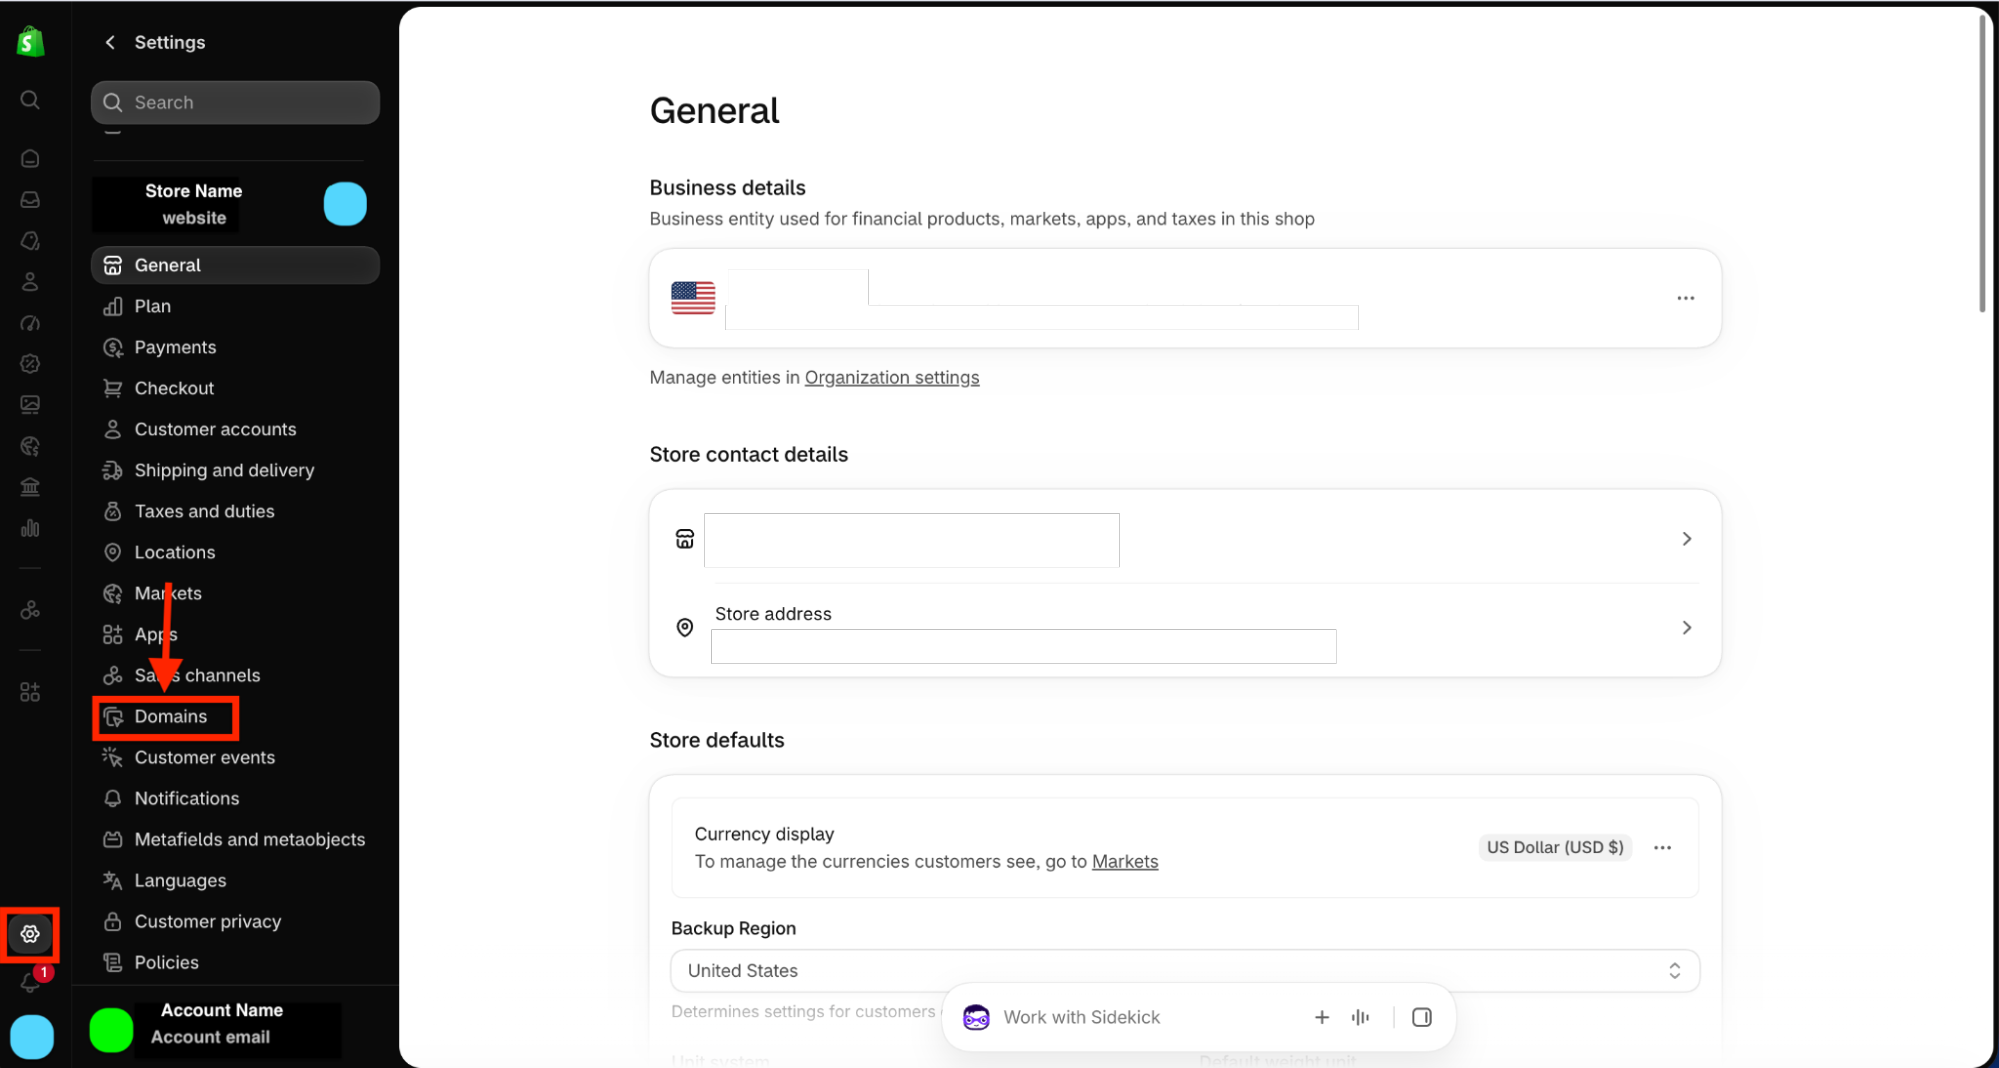Open Content image icon in rail
1999x1068 pixels.
30,405
